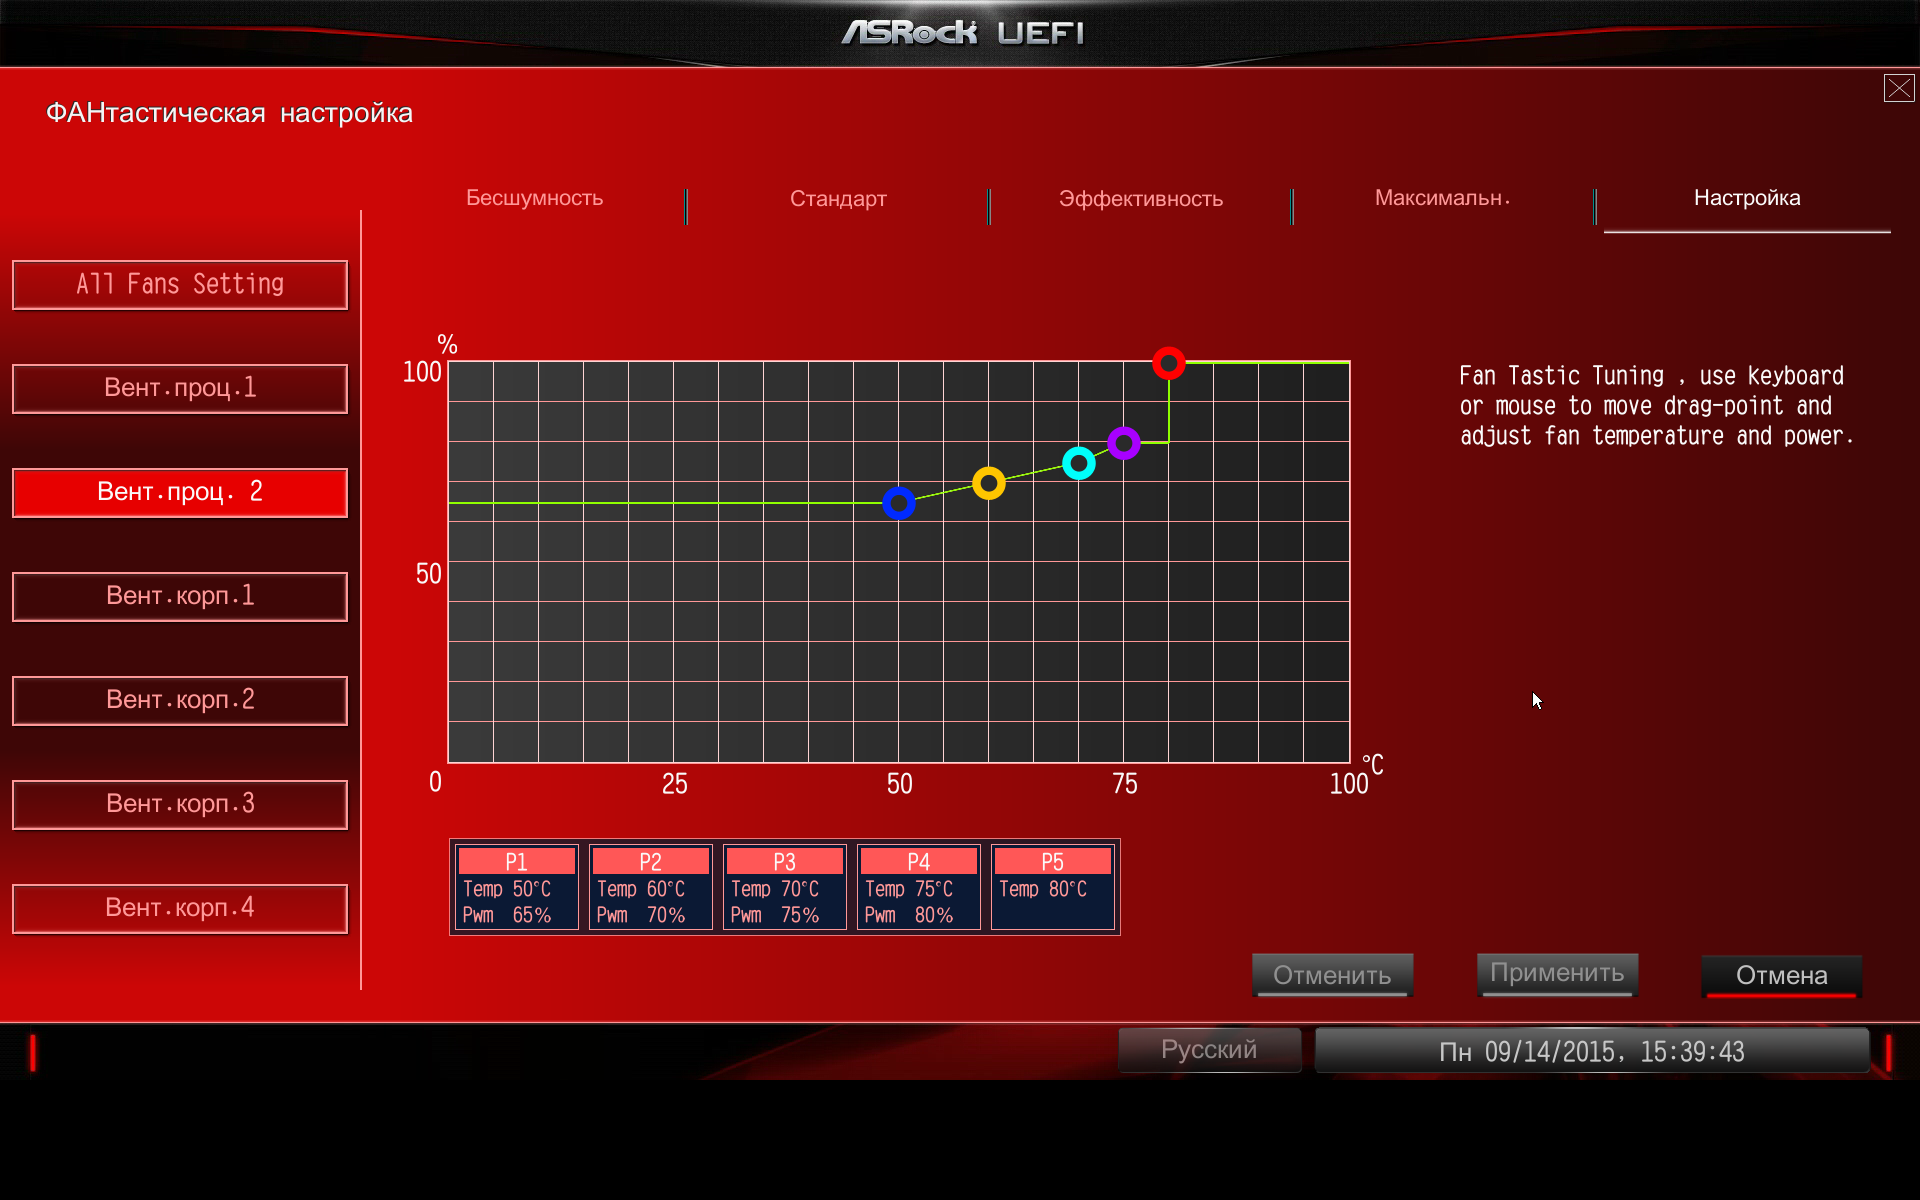The image size is (1920, 1200).
Task: Open the Эффективность profile tab
Action: 1140,199
